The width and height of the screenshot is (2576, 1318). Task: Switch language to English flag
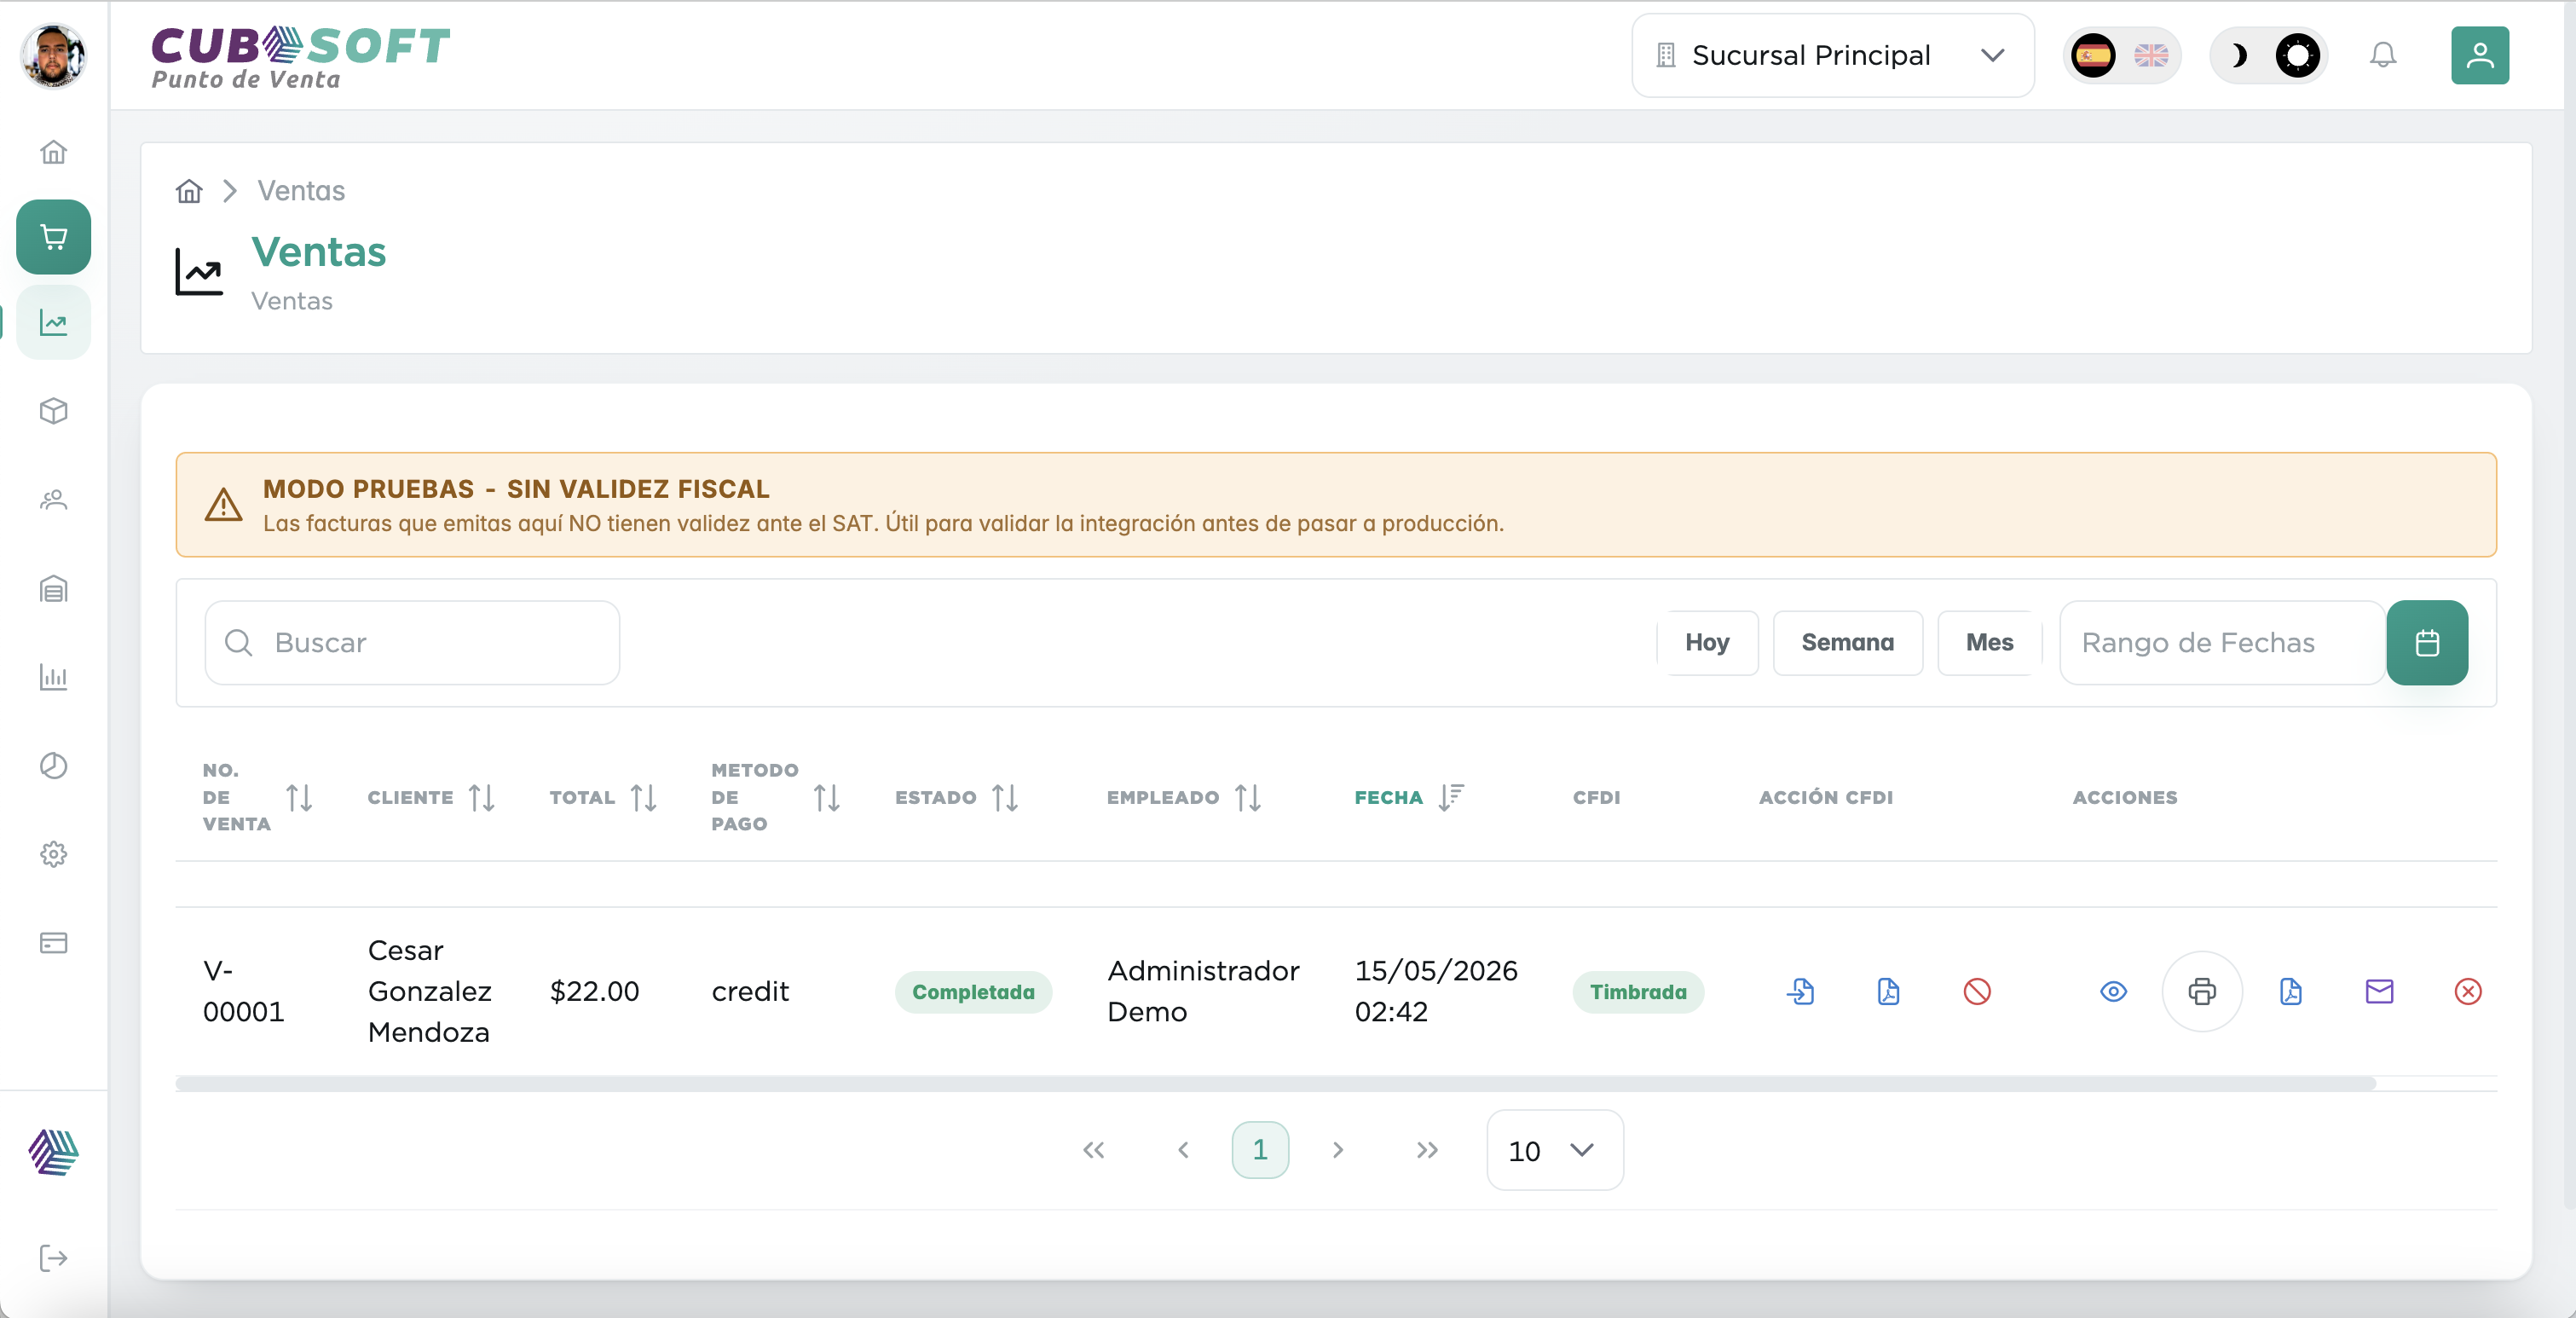pos(2151,55)
